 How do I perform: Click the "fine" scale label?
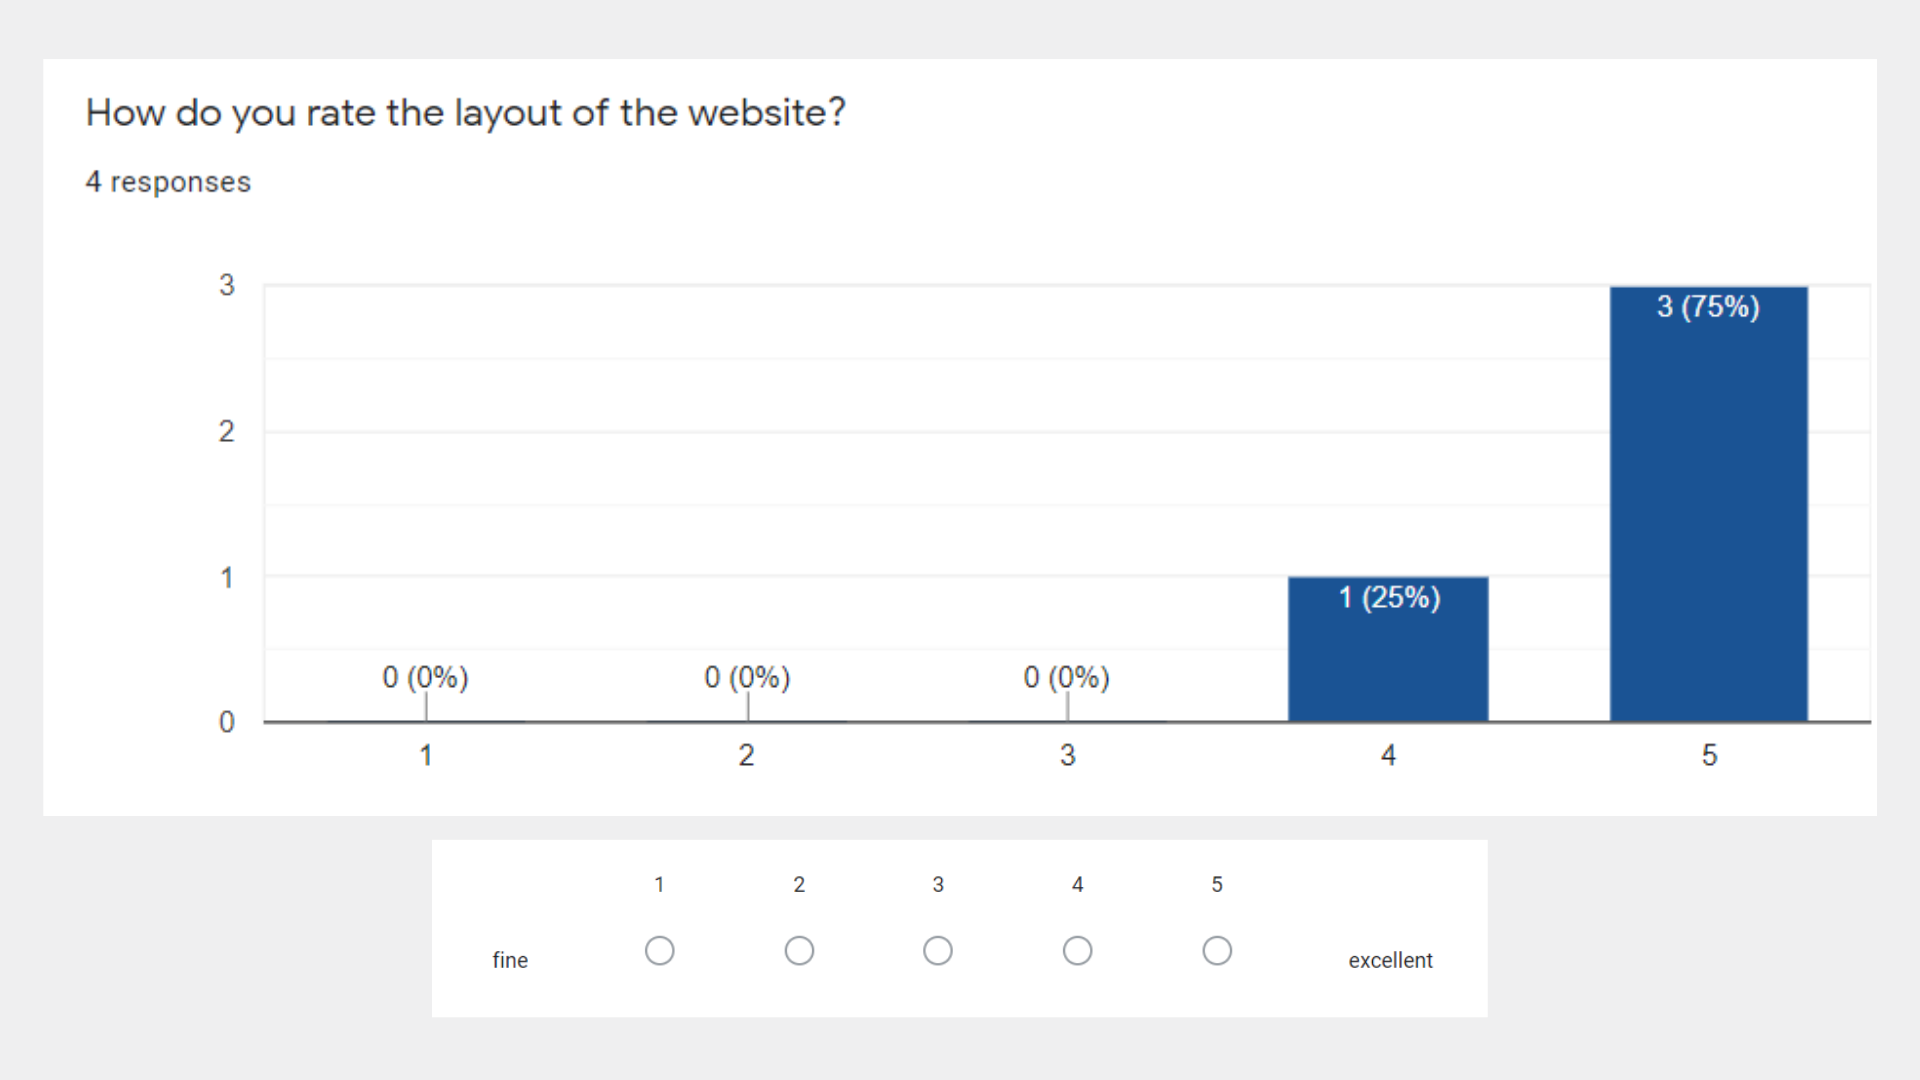pyautogui.click(x=510, y=960)
